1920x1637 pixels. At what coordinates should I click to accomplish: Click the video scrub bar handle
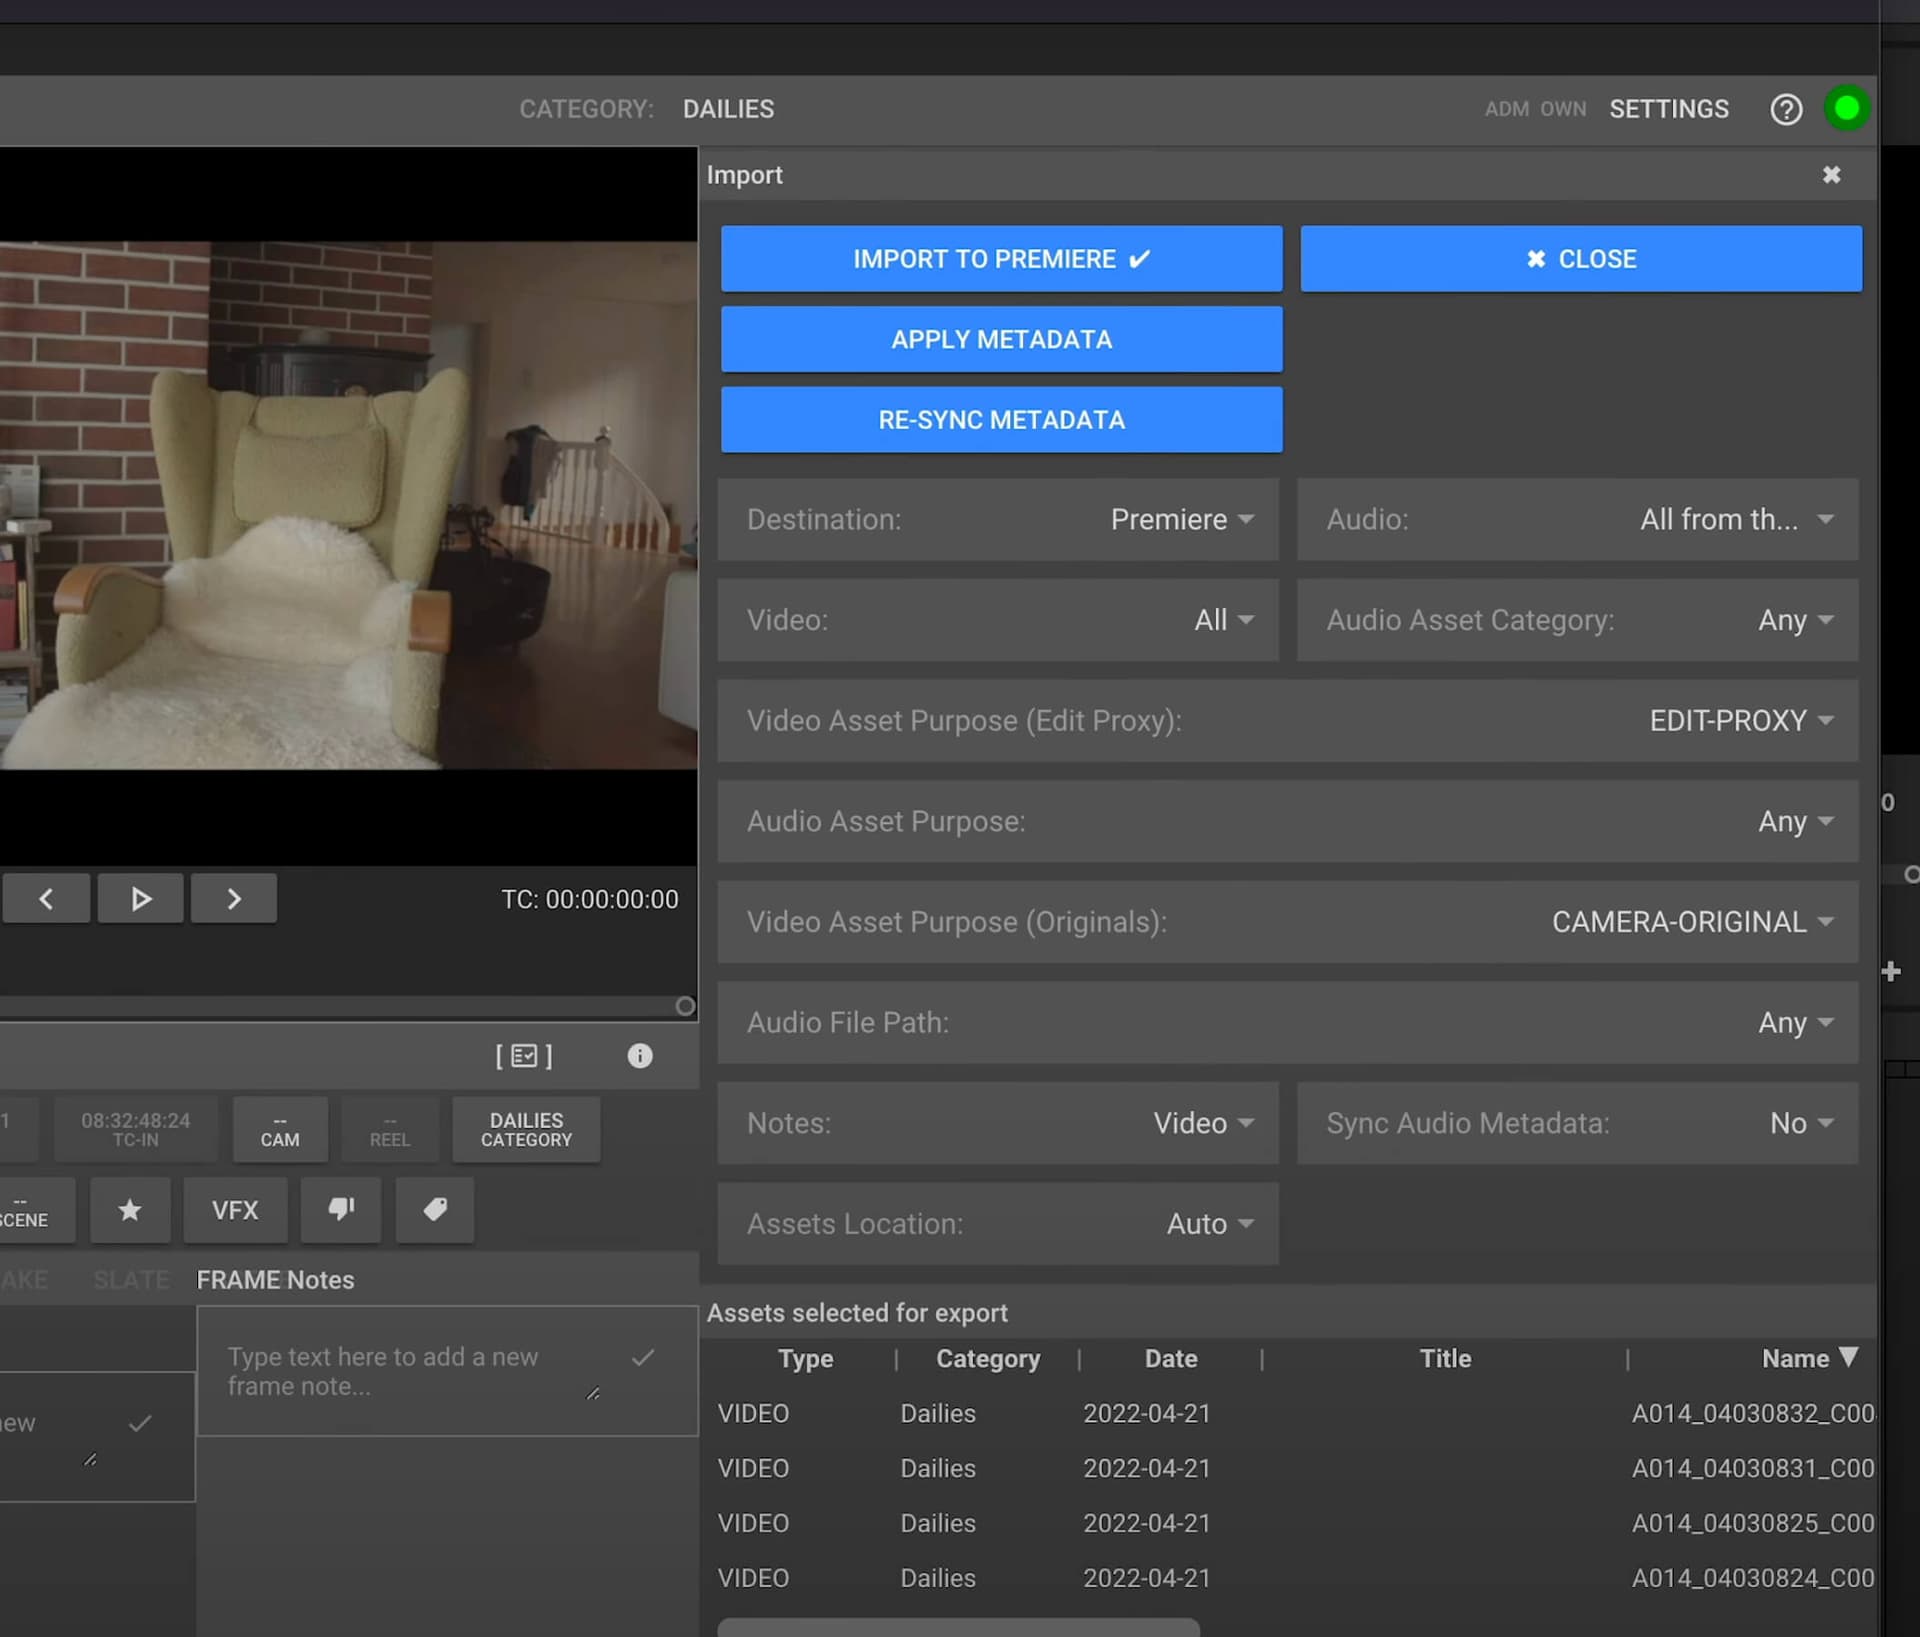[x=685, y=1006]
